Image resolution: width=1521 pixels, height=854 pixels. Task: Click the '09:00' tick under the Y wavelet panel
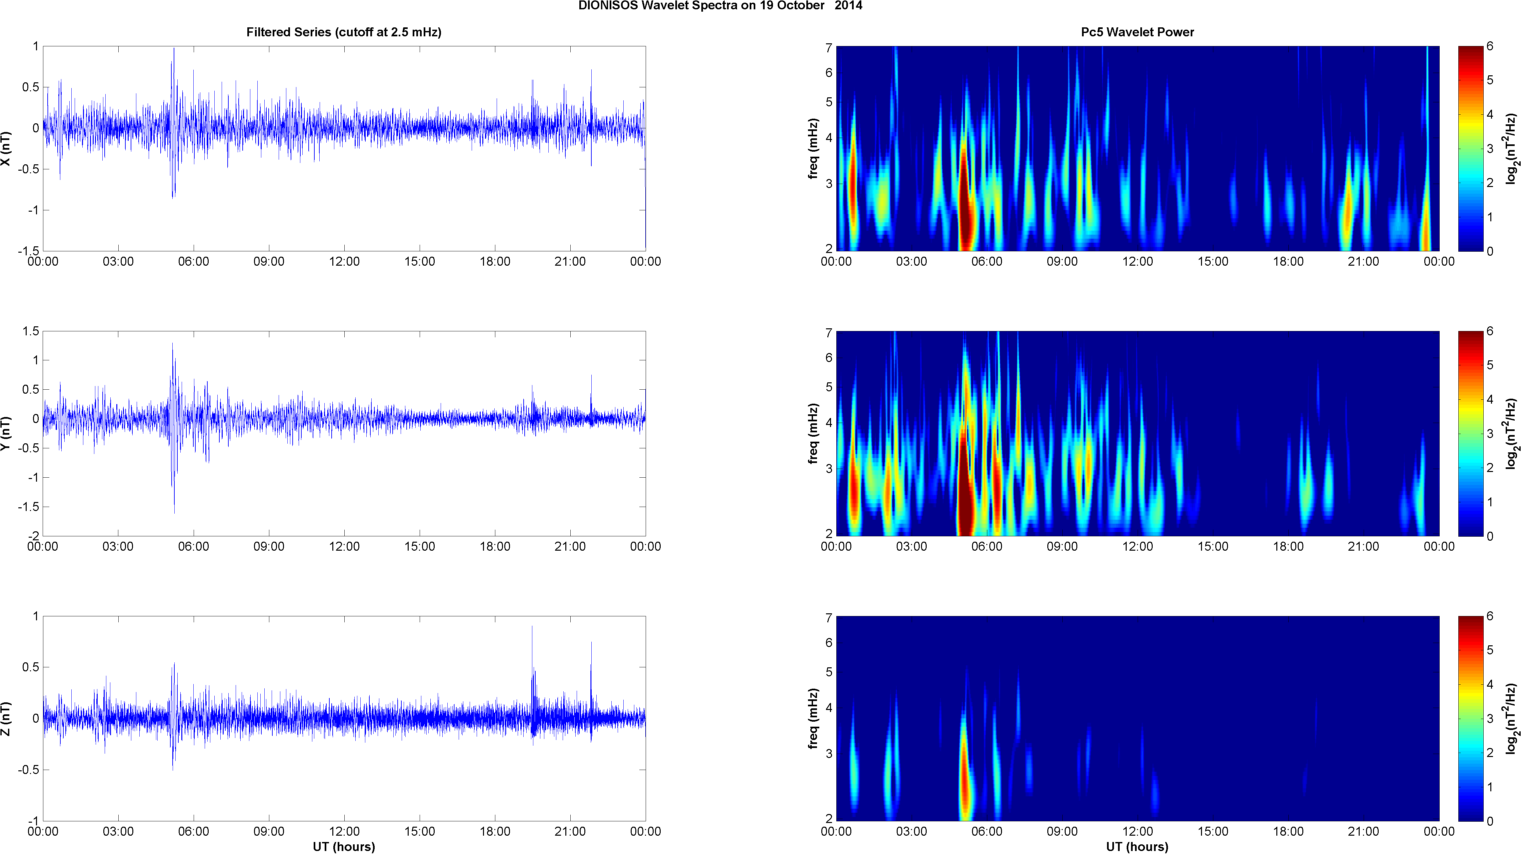click(1062, 547)
